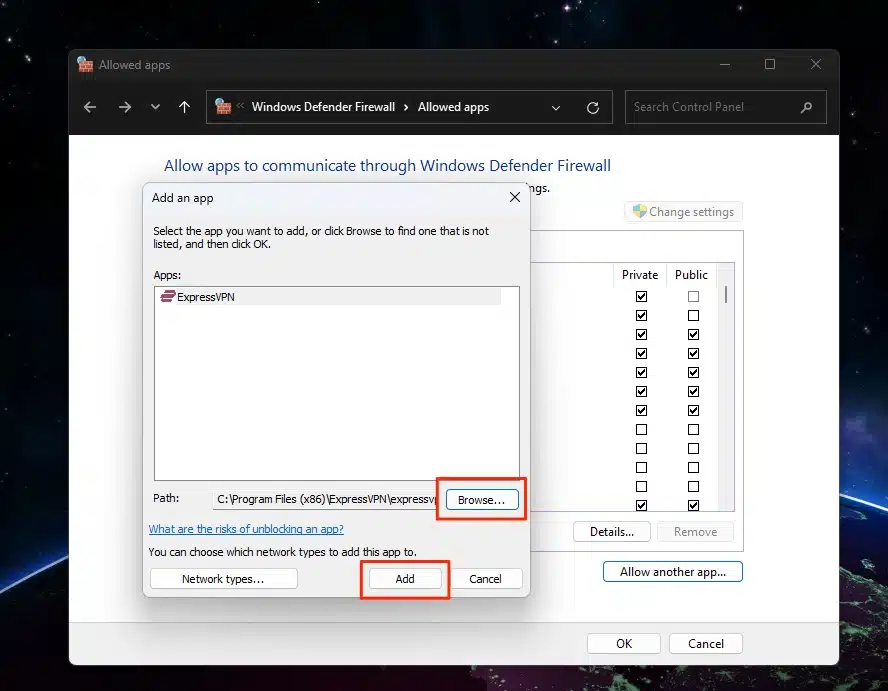Click the Remove button
Screen dimensions: 888x691
coord(695,532)
